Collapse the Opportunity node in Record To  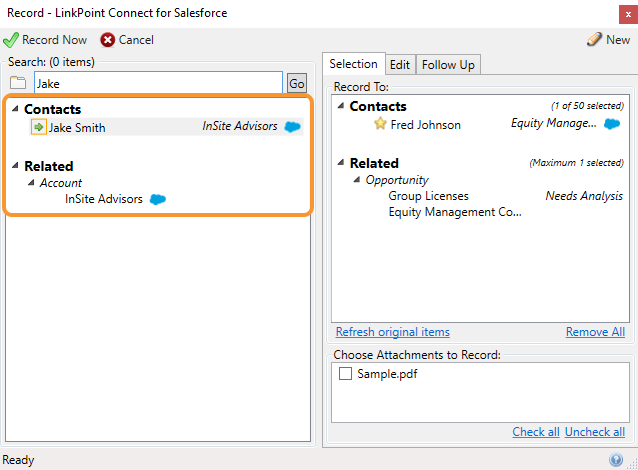pos(356,179)
